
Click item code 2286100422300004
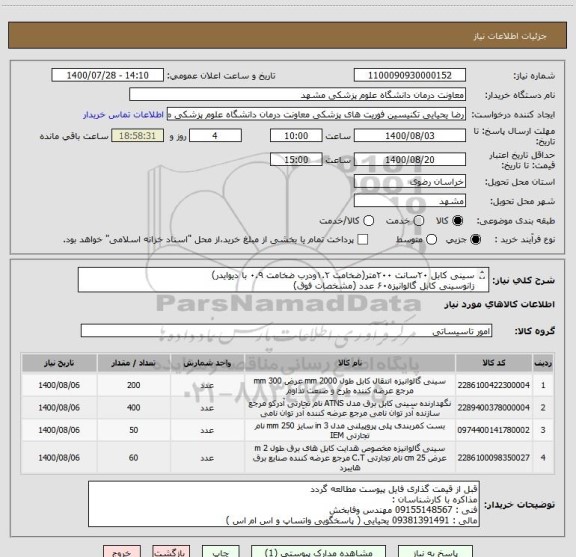coord(494,385)
